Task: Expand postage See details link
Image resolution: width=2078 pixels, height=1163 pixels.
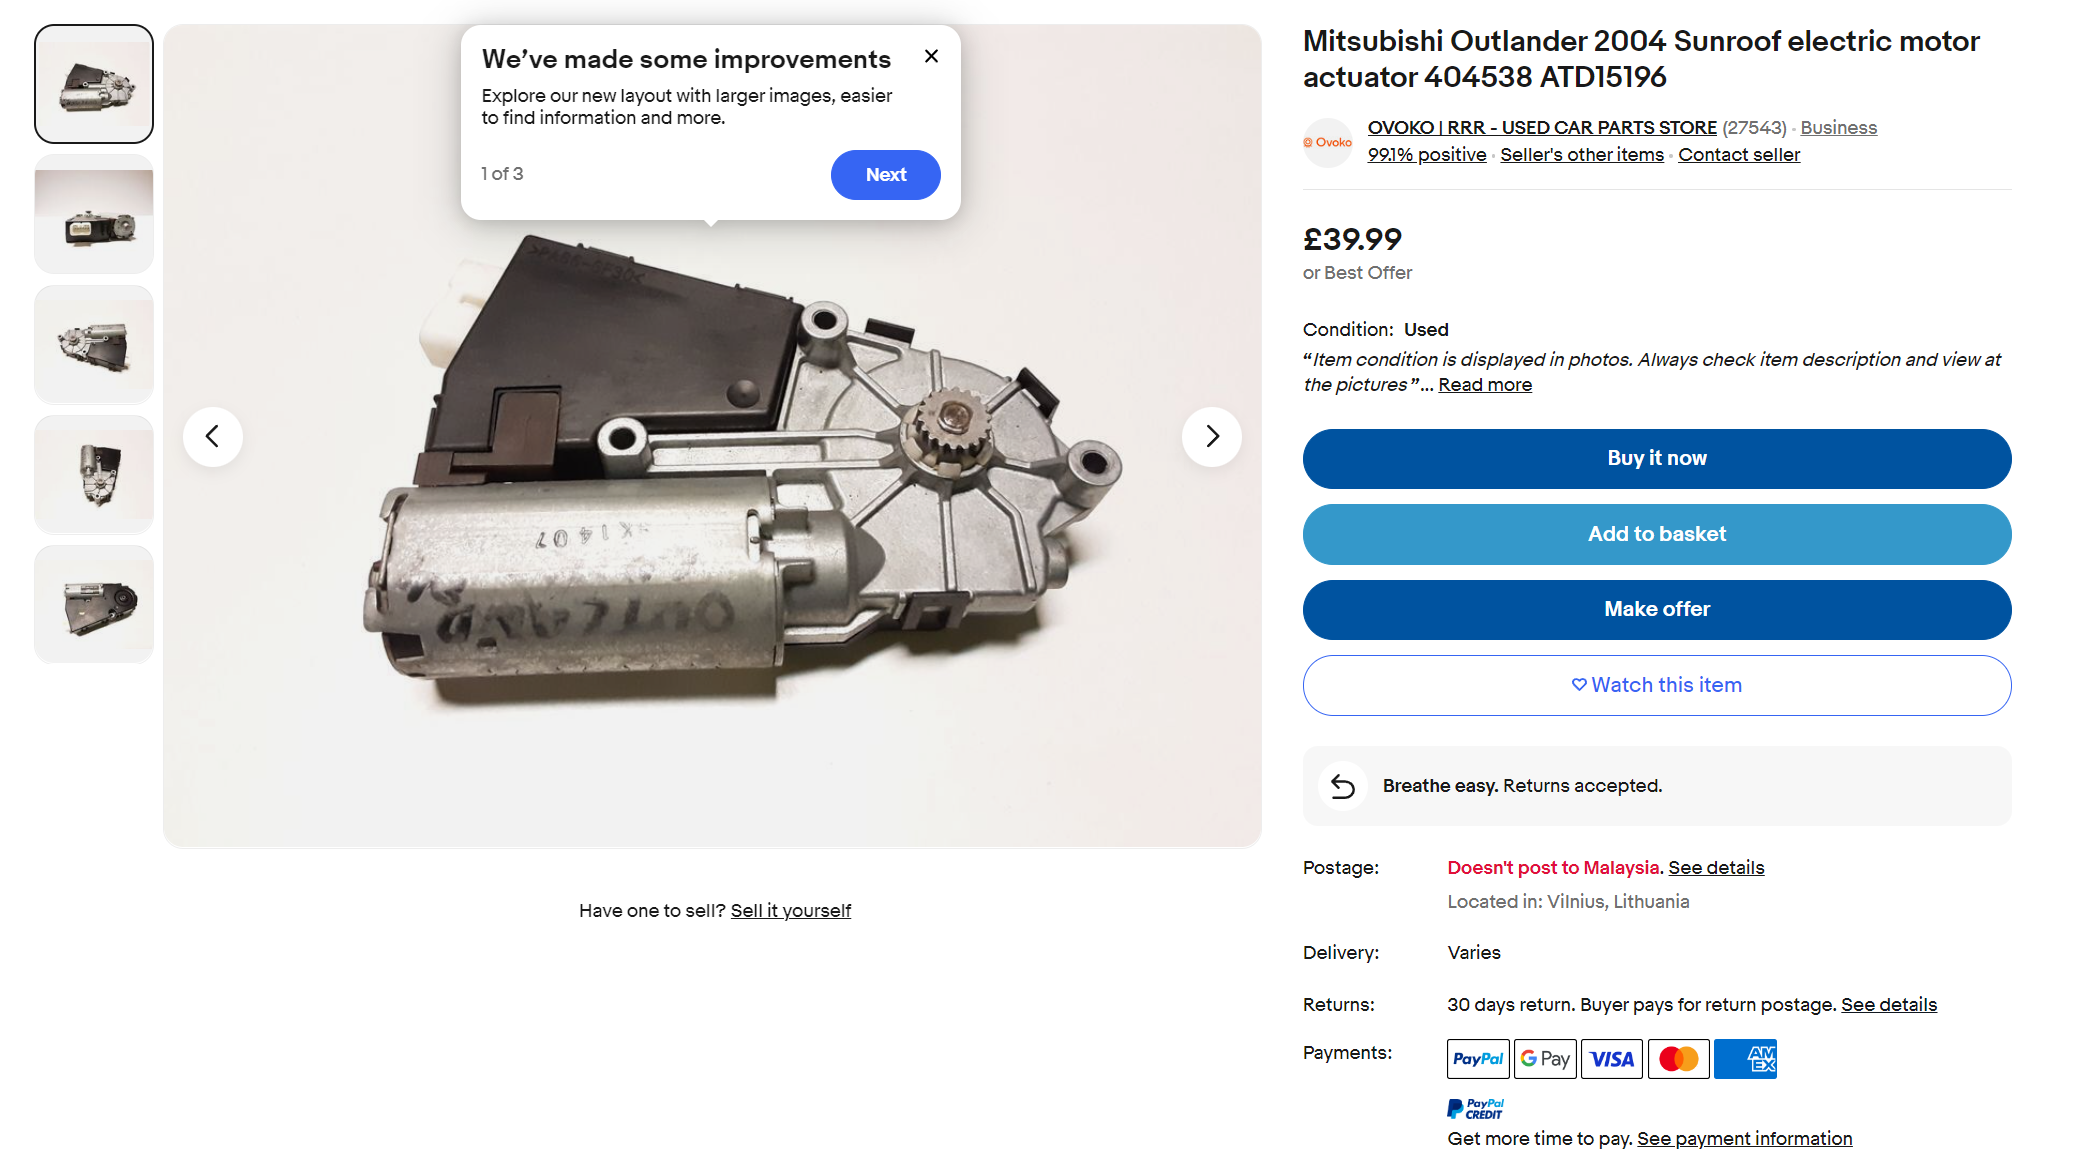Action: point(1715,868)
